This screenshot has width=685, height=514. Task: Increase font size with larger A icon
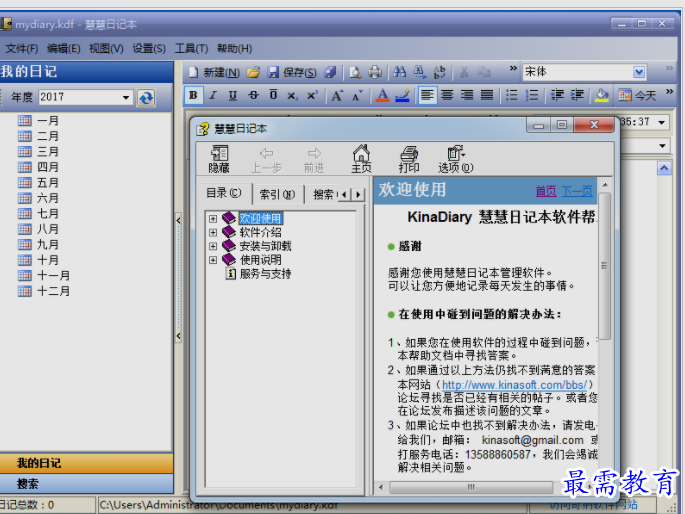pos(337,95)
